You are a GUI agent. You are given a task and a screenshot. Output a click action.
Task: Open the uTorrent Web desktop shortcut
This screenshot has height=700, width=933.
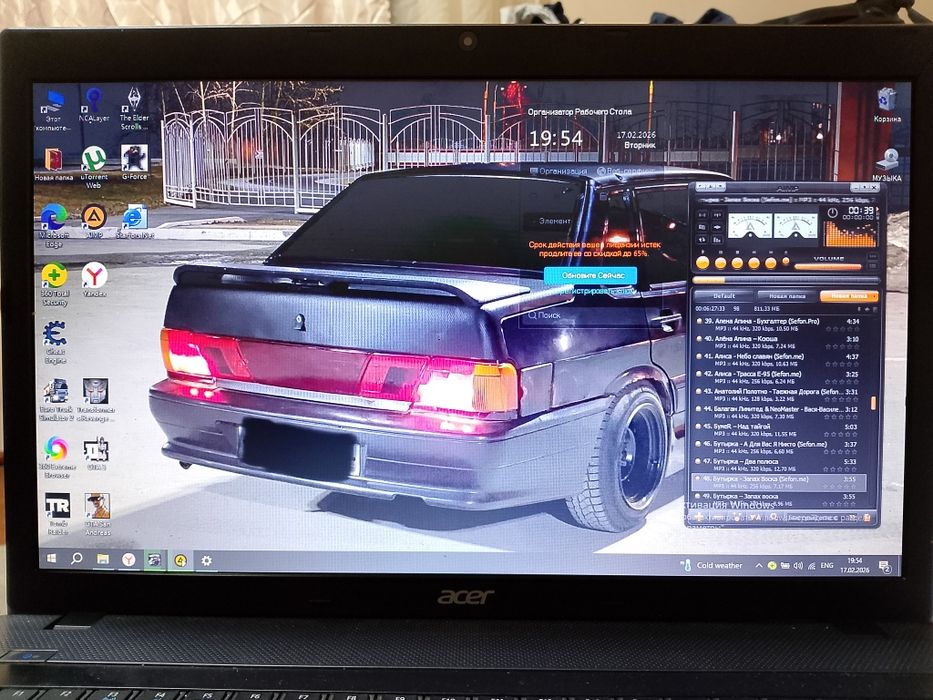(93, 167)
